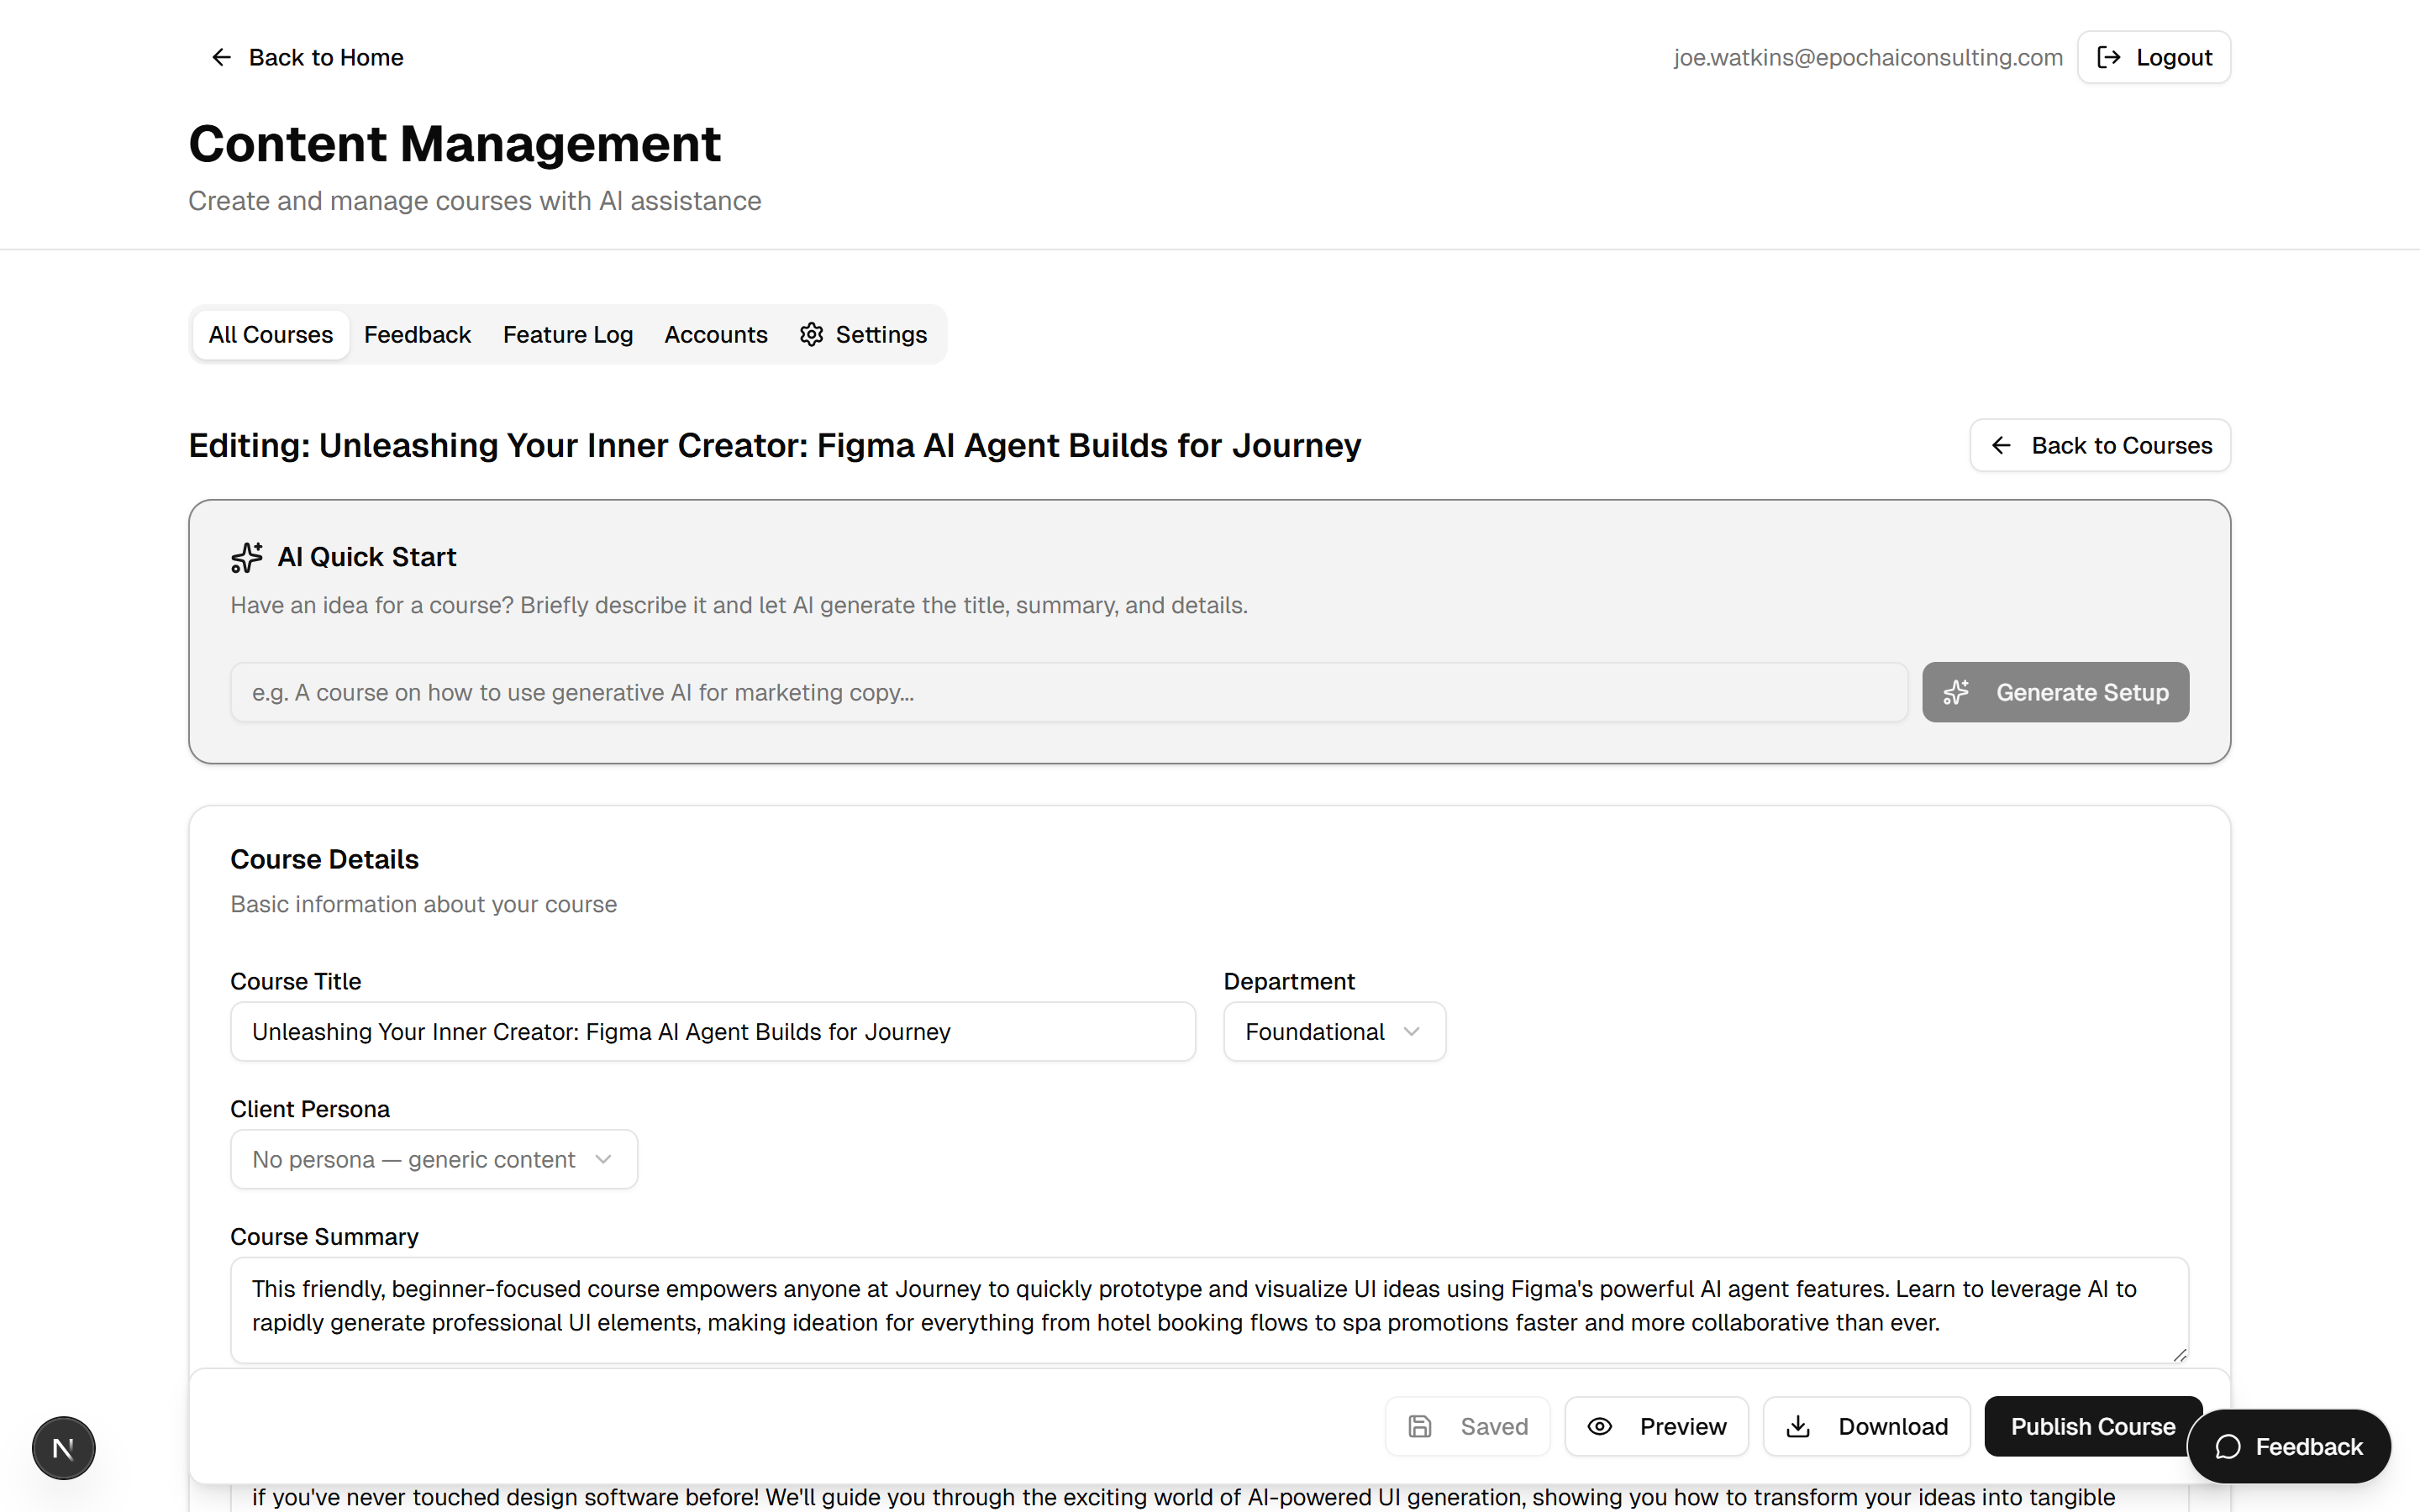Click the 'Basic information about your course' text
Viewport: 2420px width, 1512px height.
(x=424, y=904)
